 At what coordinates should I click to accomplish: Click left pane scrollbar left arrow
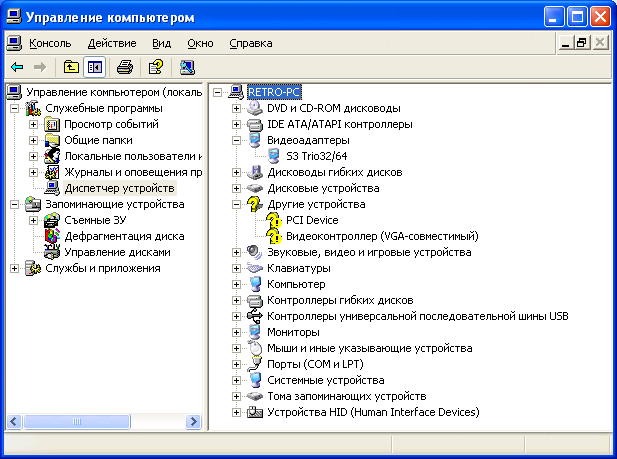pos(14,422)
